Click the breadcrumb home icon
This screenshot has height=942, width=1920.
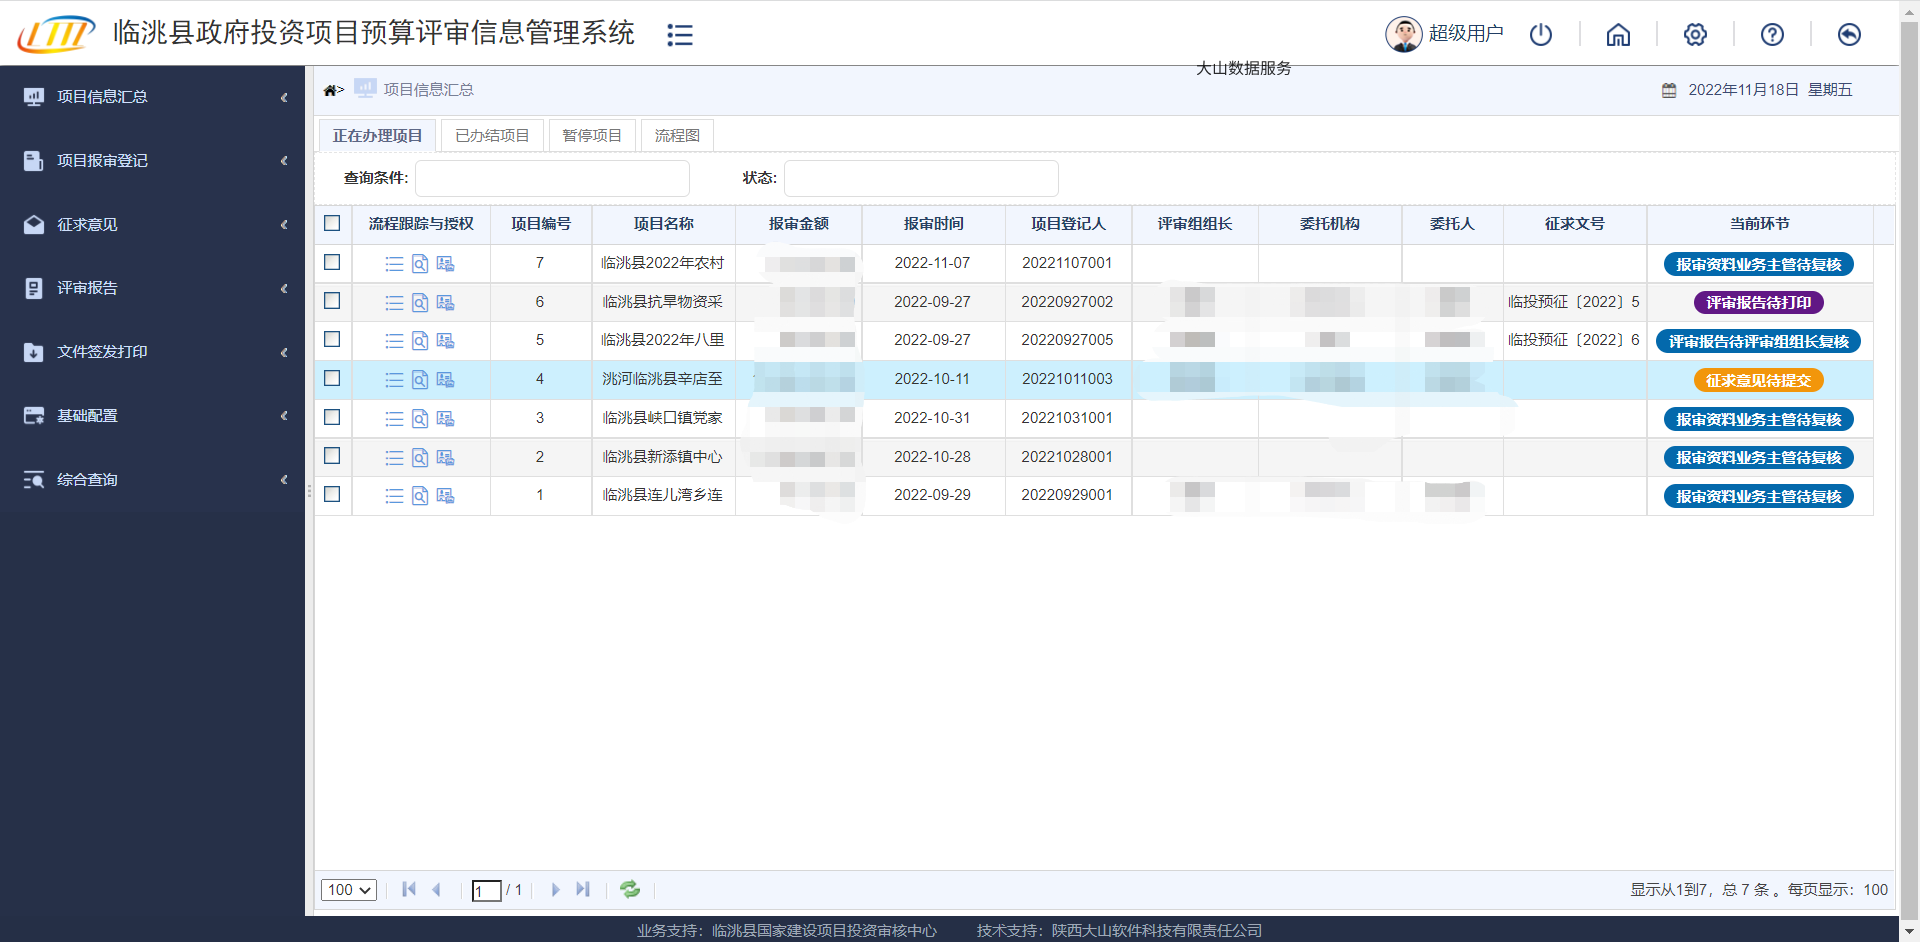(x=330, y=90)
